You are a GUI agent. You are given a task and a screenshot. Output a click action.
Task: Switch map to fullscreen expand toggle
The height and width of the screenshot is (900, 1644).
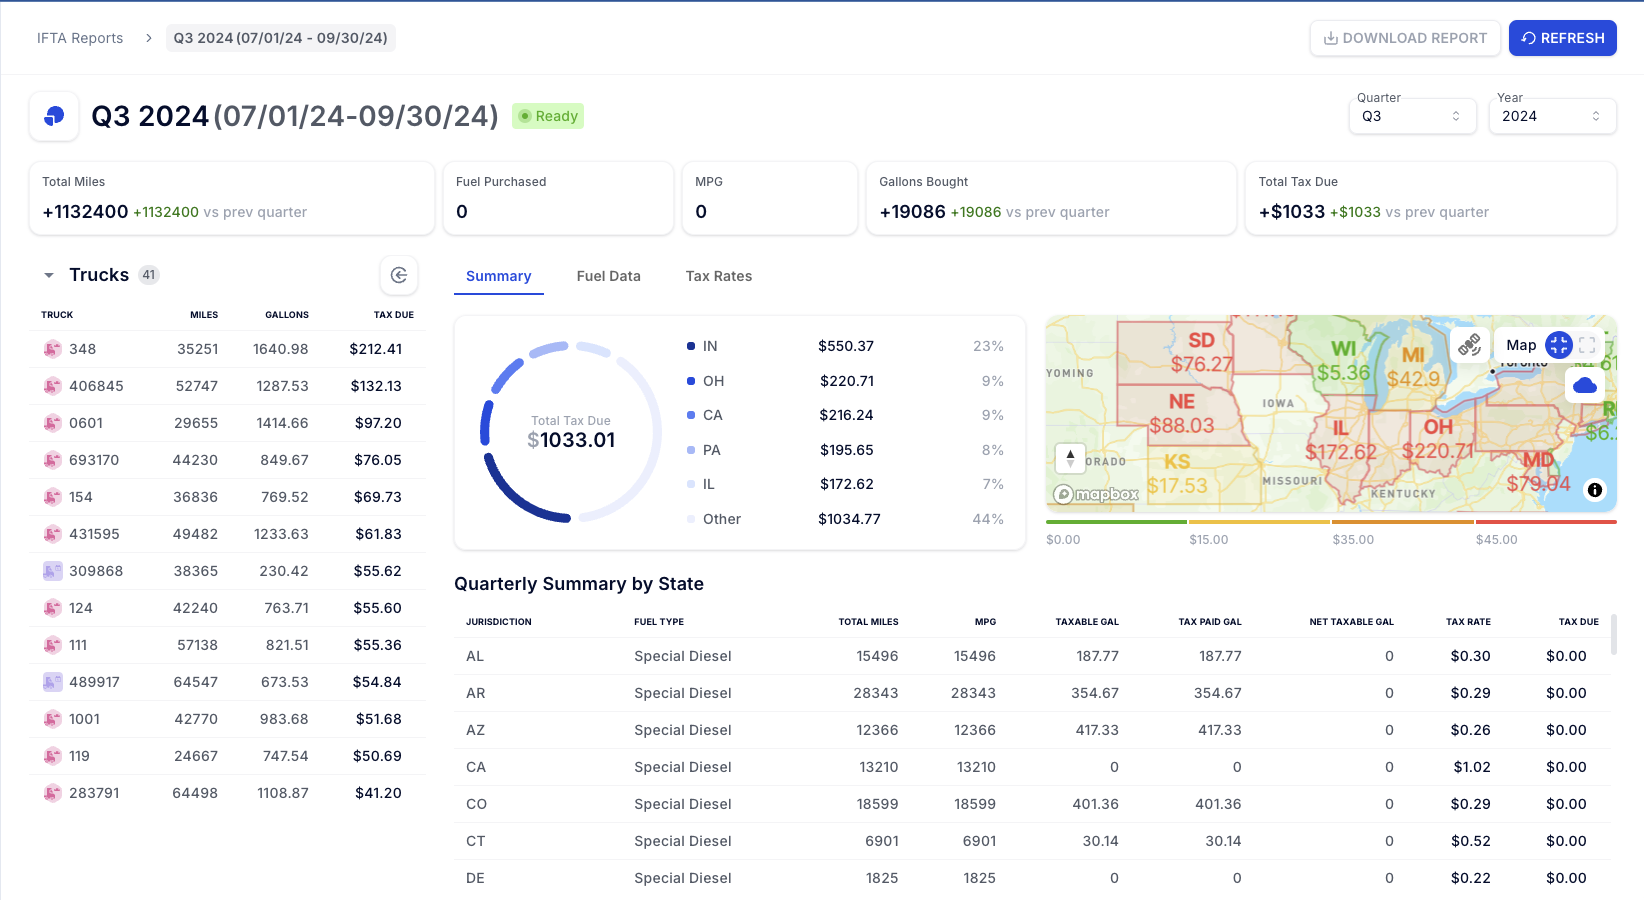tap(1587, 345)
